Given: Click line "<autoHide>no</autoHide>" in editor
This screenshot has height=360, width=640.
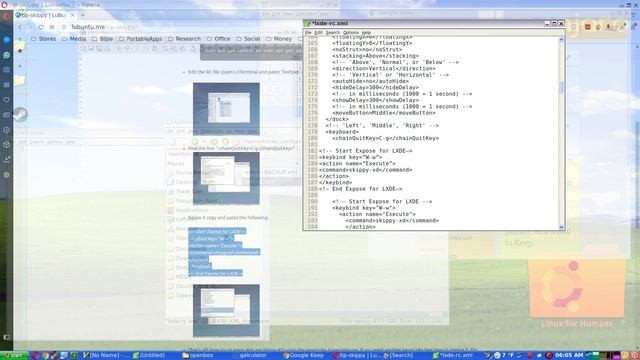Looking at the screenshot, I should coord(370,81).
